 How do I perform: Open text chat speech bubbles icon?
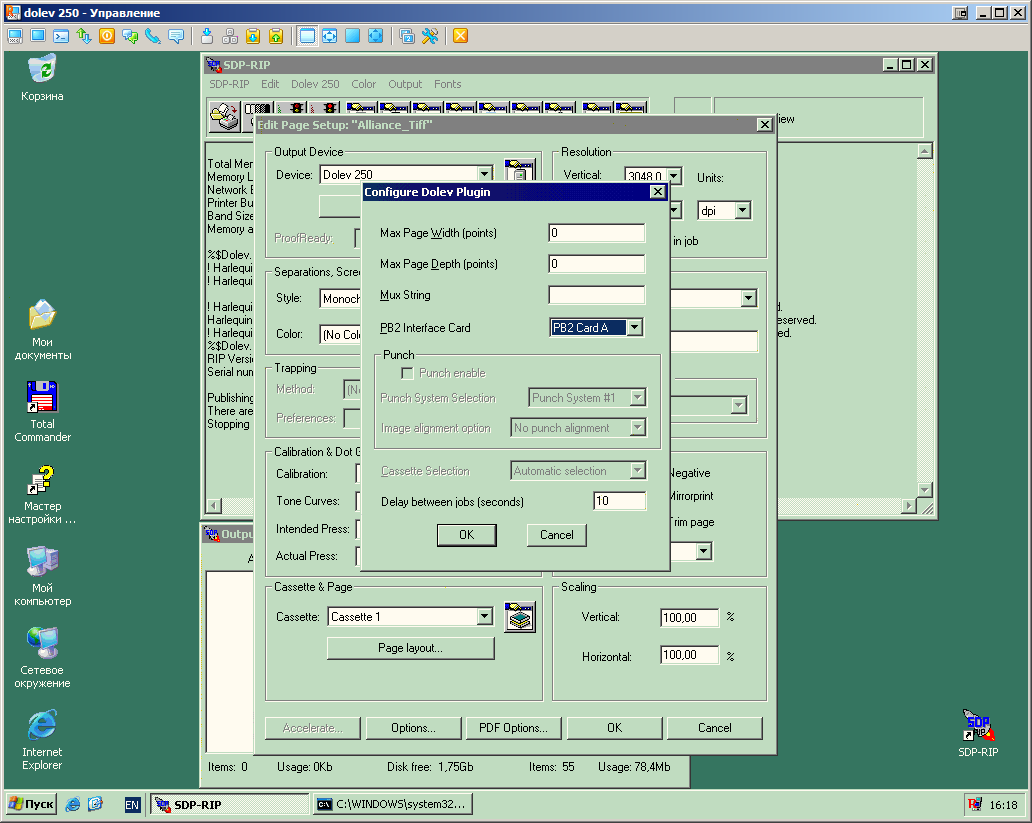coord(130,36)
